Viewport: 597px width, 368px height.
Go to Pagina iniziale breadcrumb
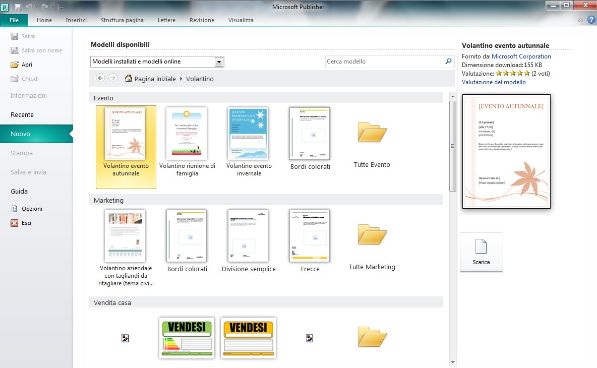pyautogui.click(x=155, y=79)
